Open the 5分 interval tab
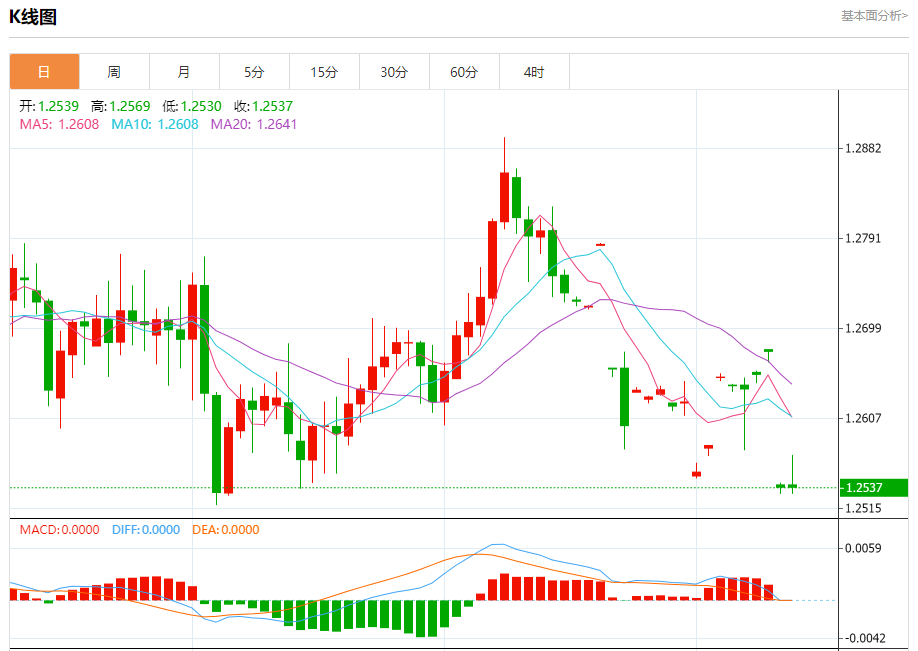Image resolution: width=918 pixels, height=651 pixels. [254, 72]
